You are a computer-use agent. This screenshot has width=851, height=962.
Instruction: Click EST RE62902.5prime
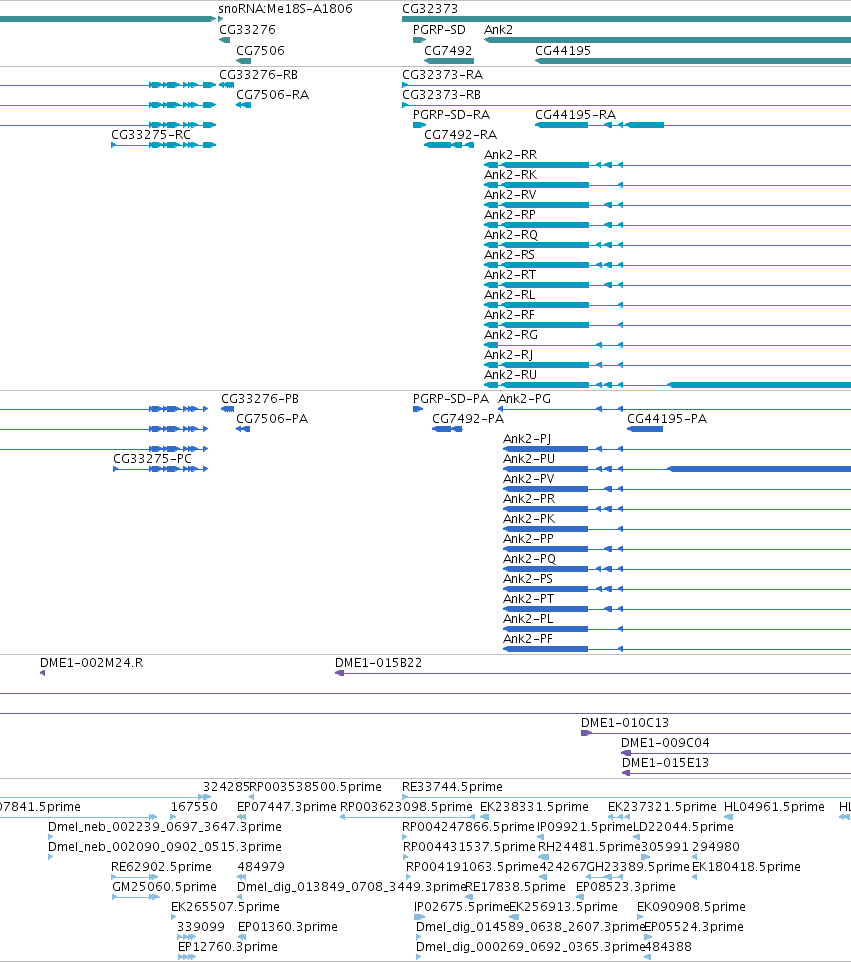[161, 867]
